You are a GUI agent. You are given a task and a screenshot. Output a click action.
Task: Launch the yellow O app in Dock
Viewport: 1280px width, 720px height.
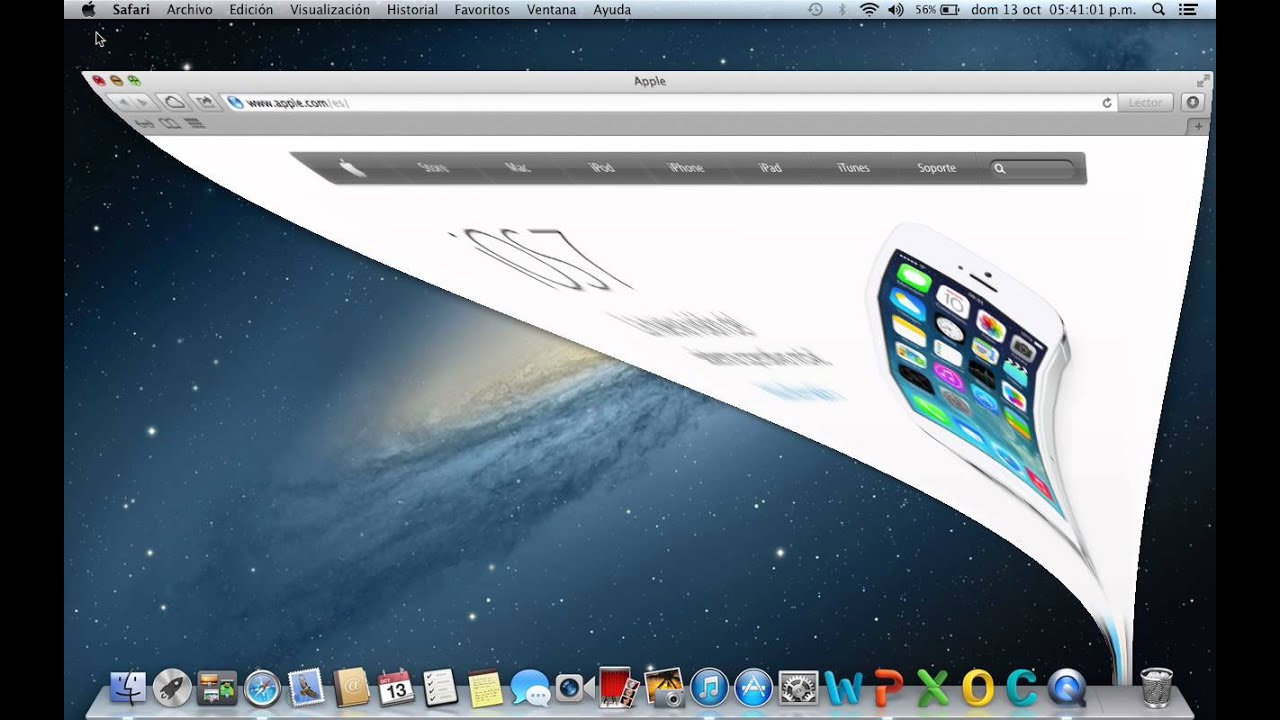point(977,688)
